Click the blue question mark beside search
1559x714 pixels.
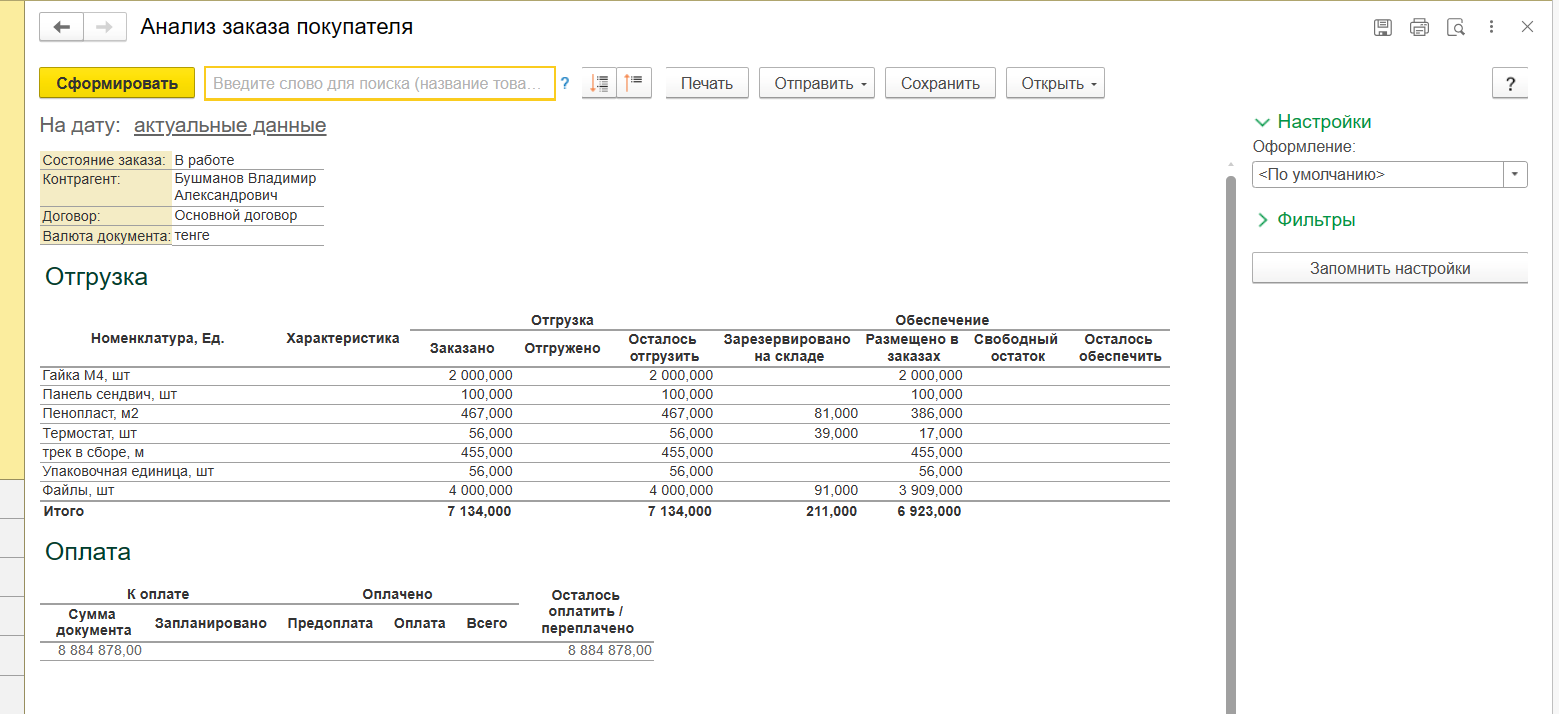point(565,84)
